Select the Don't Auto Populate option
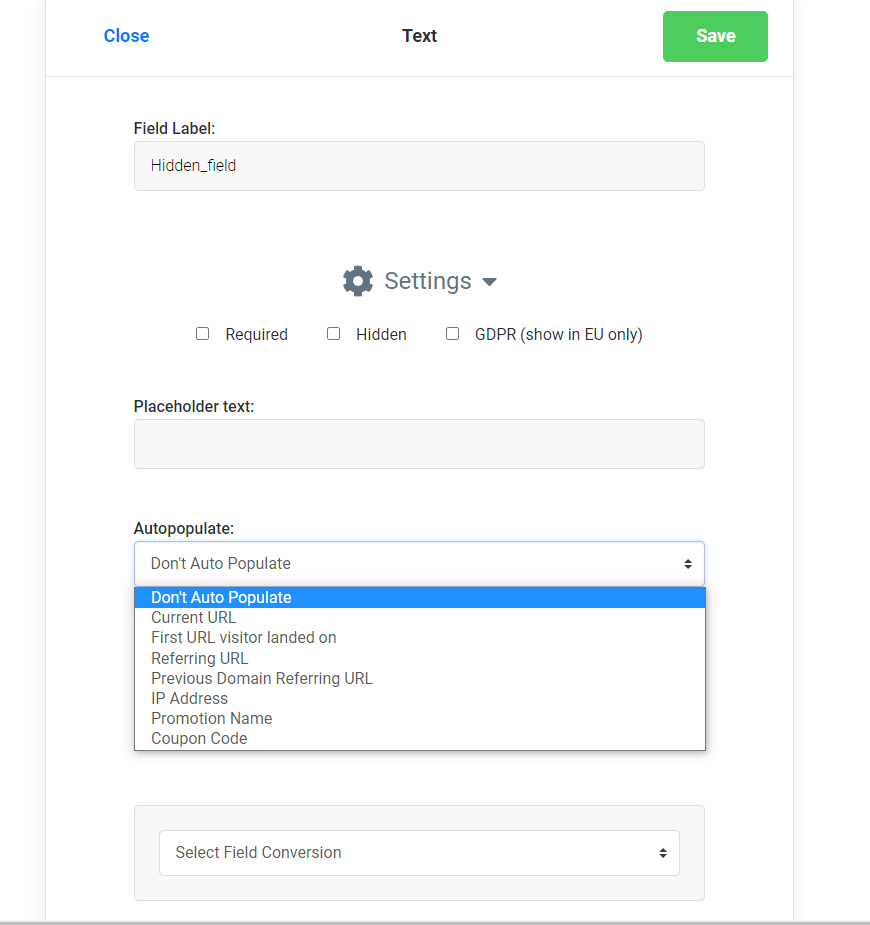Viewport: 870px width, 925px height. (x=221, y=598)
